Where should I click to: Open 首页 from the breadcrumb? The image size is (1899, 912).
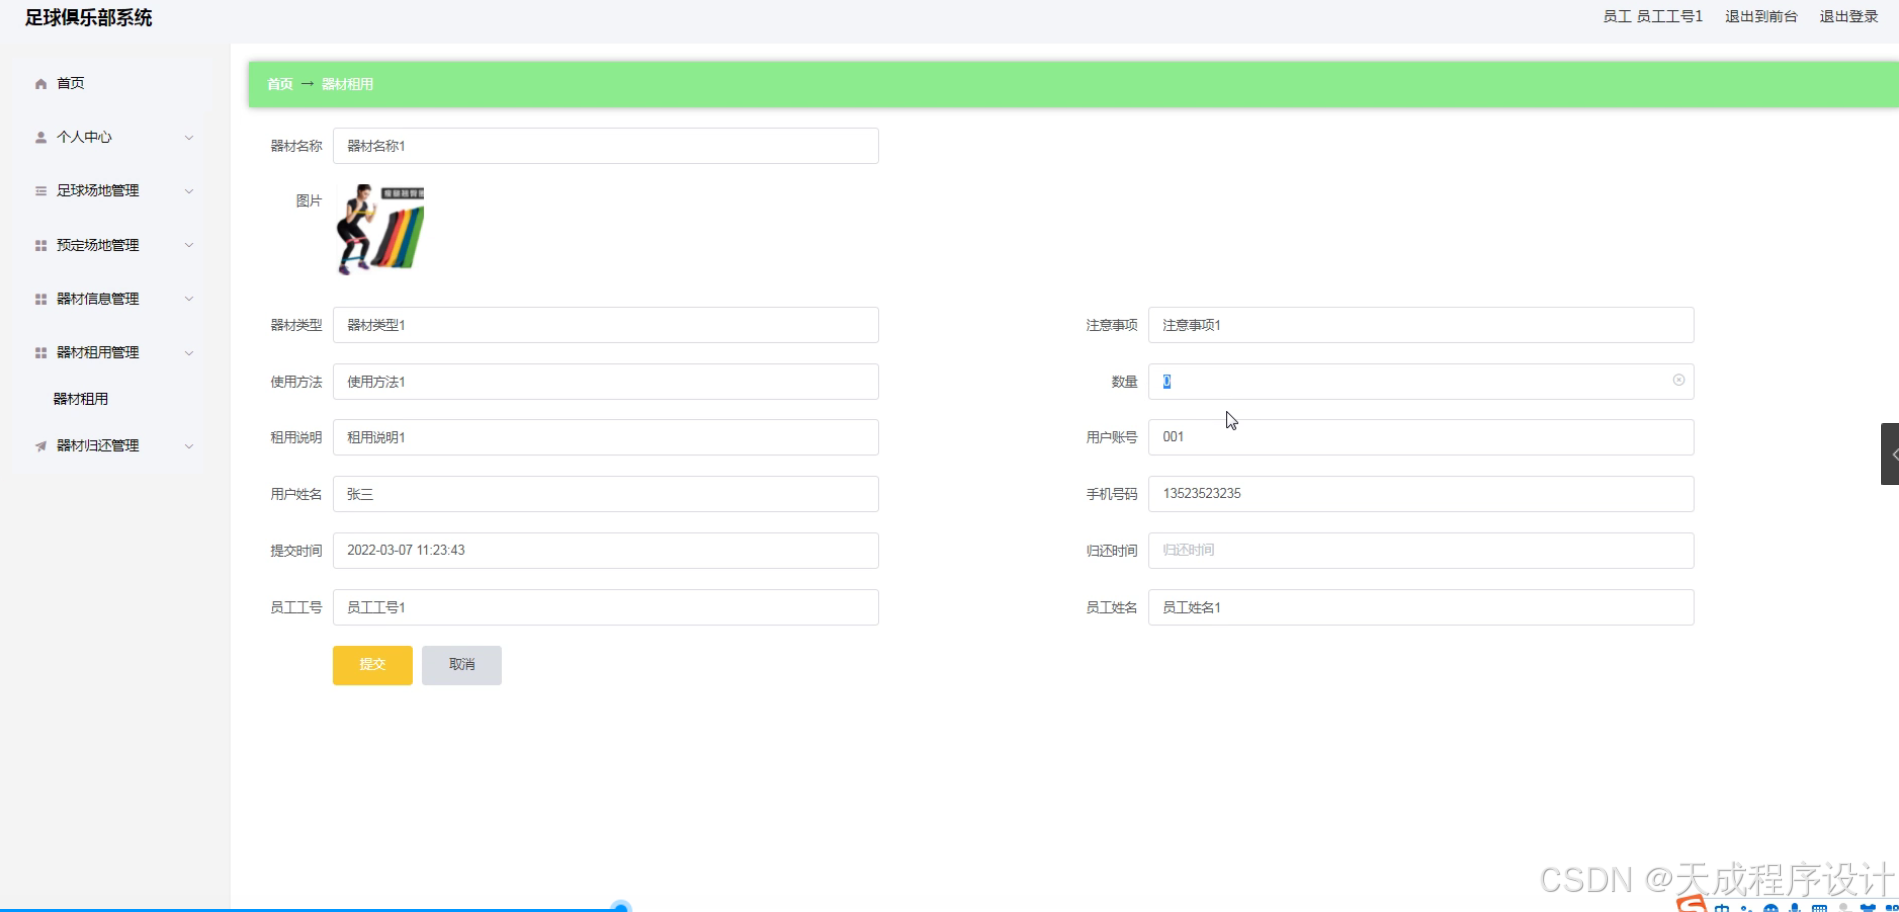(x=279, y=84)
